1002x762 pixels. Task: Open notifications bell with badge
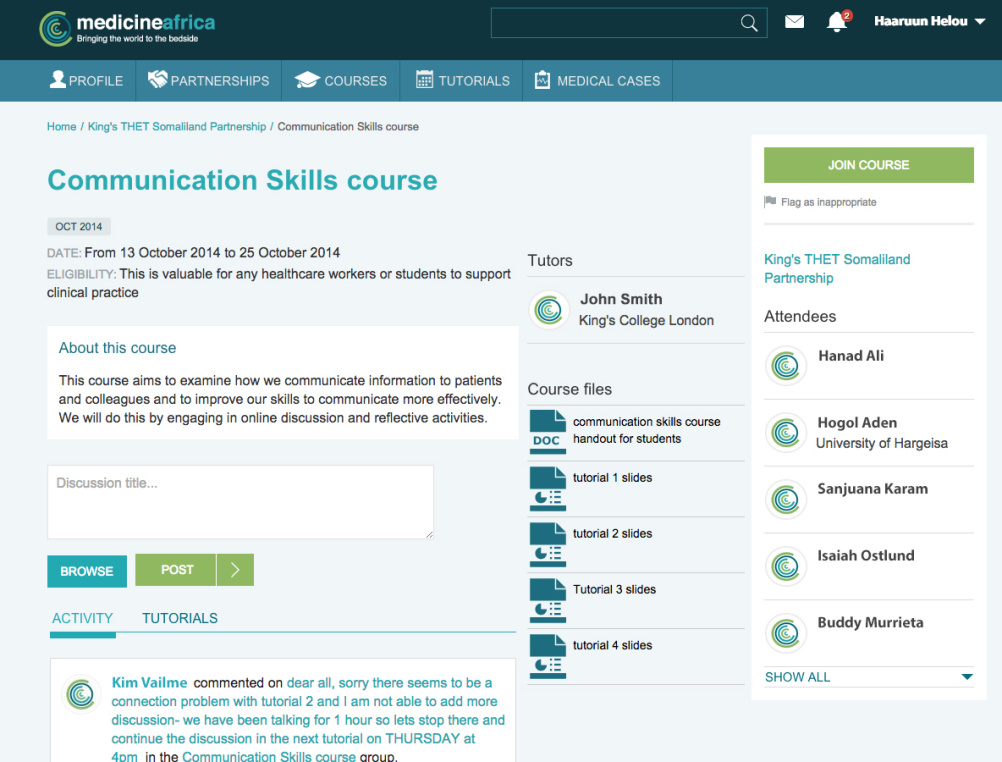pos(838,21)
